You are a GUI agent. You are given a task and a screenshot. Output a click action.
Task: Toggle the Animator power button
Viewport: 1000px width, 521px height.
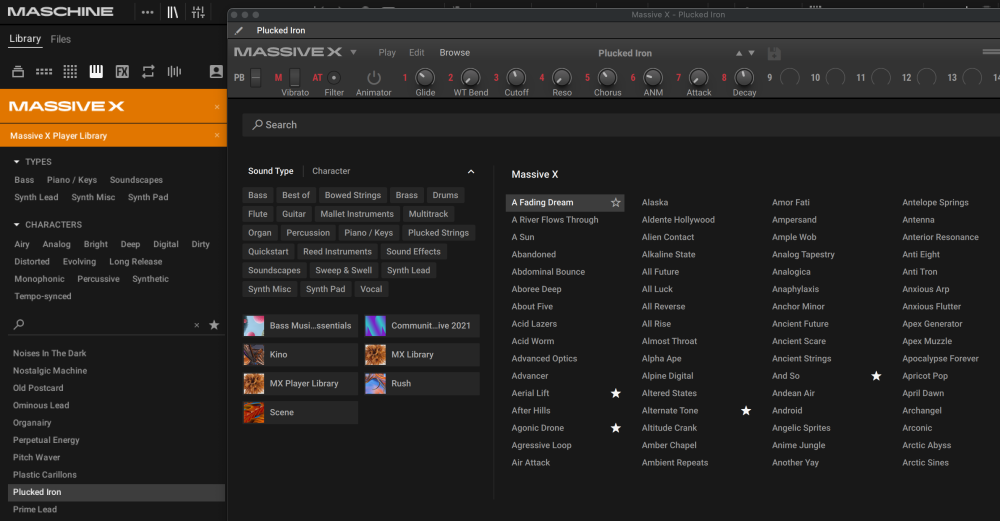(x=374, y=78)
